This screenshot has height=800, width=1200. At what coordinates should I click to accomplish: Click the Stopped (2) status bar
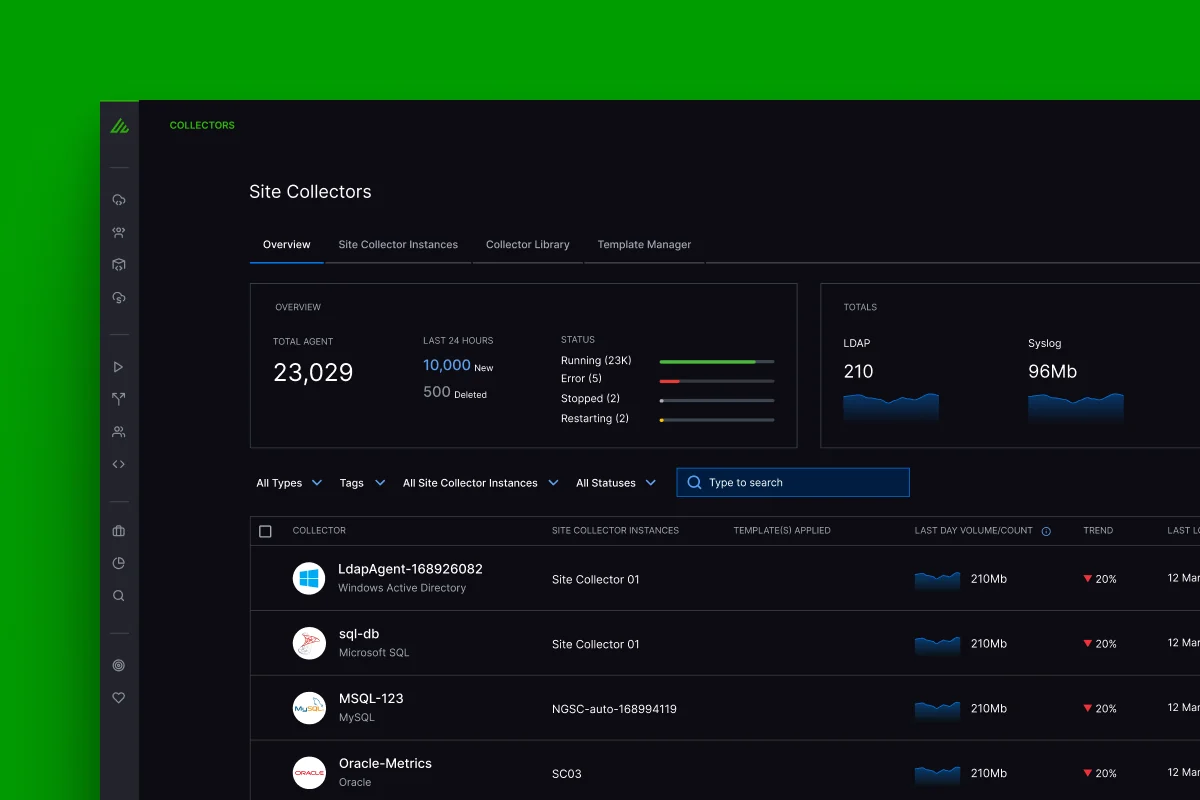coord(716,400)
